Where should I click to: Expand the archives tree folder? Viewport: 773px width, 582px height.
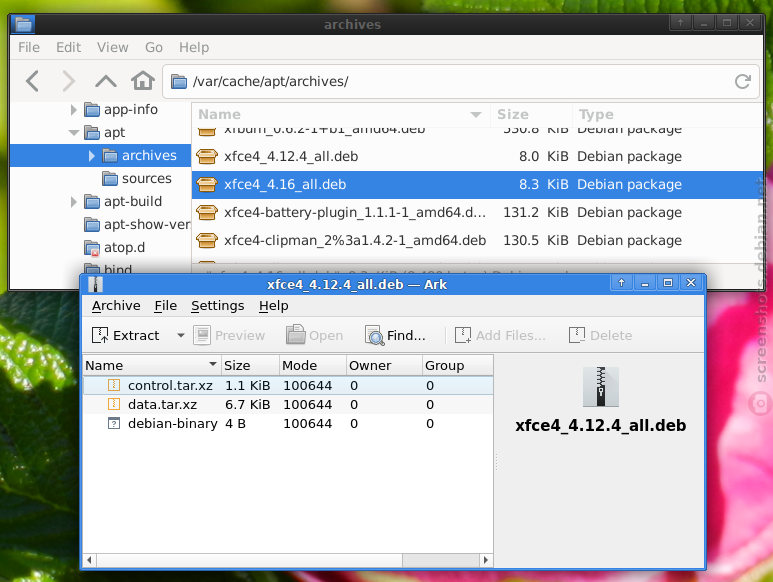tap(92, 156)
